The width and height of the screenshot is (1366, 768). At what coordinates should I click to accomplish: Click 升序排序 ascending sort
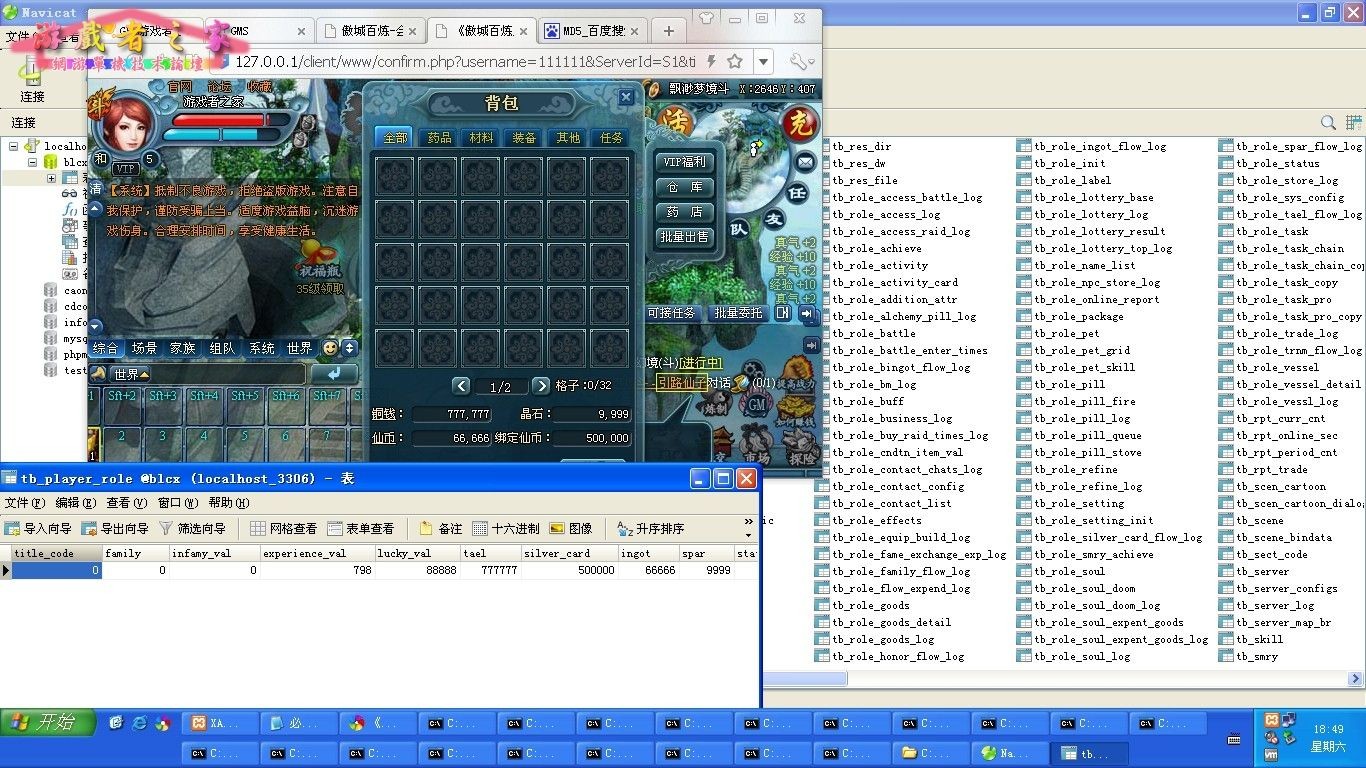651,528
